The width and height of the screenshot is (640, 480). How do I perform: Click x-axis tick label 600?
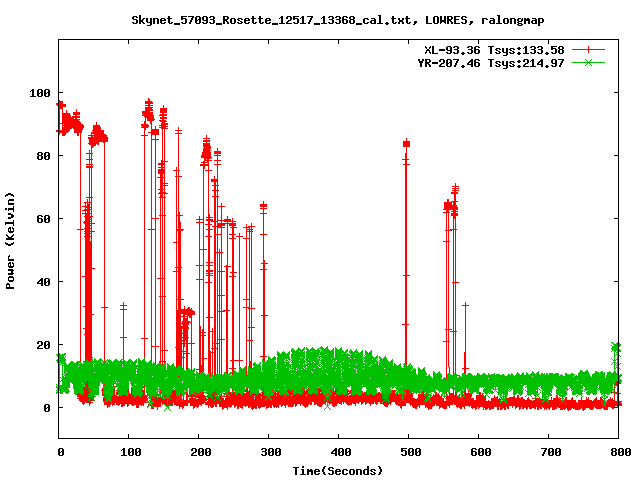click(481, 452)
